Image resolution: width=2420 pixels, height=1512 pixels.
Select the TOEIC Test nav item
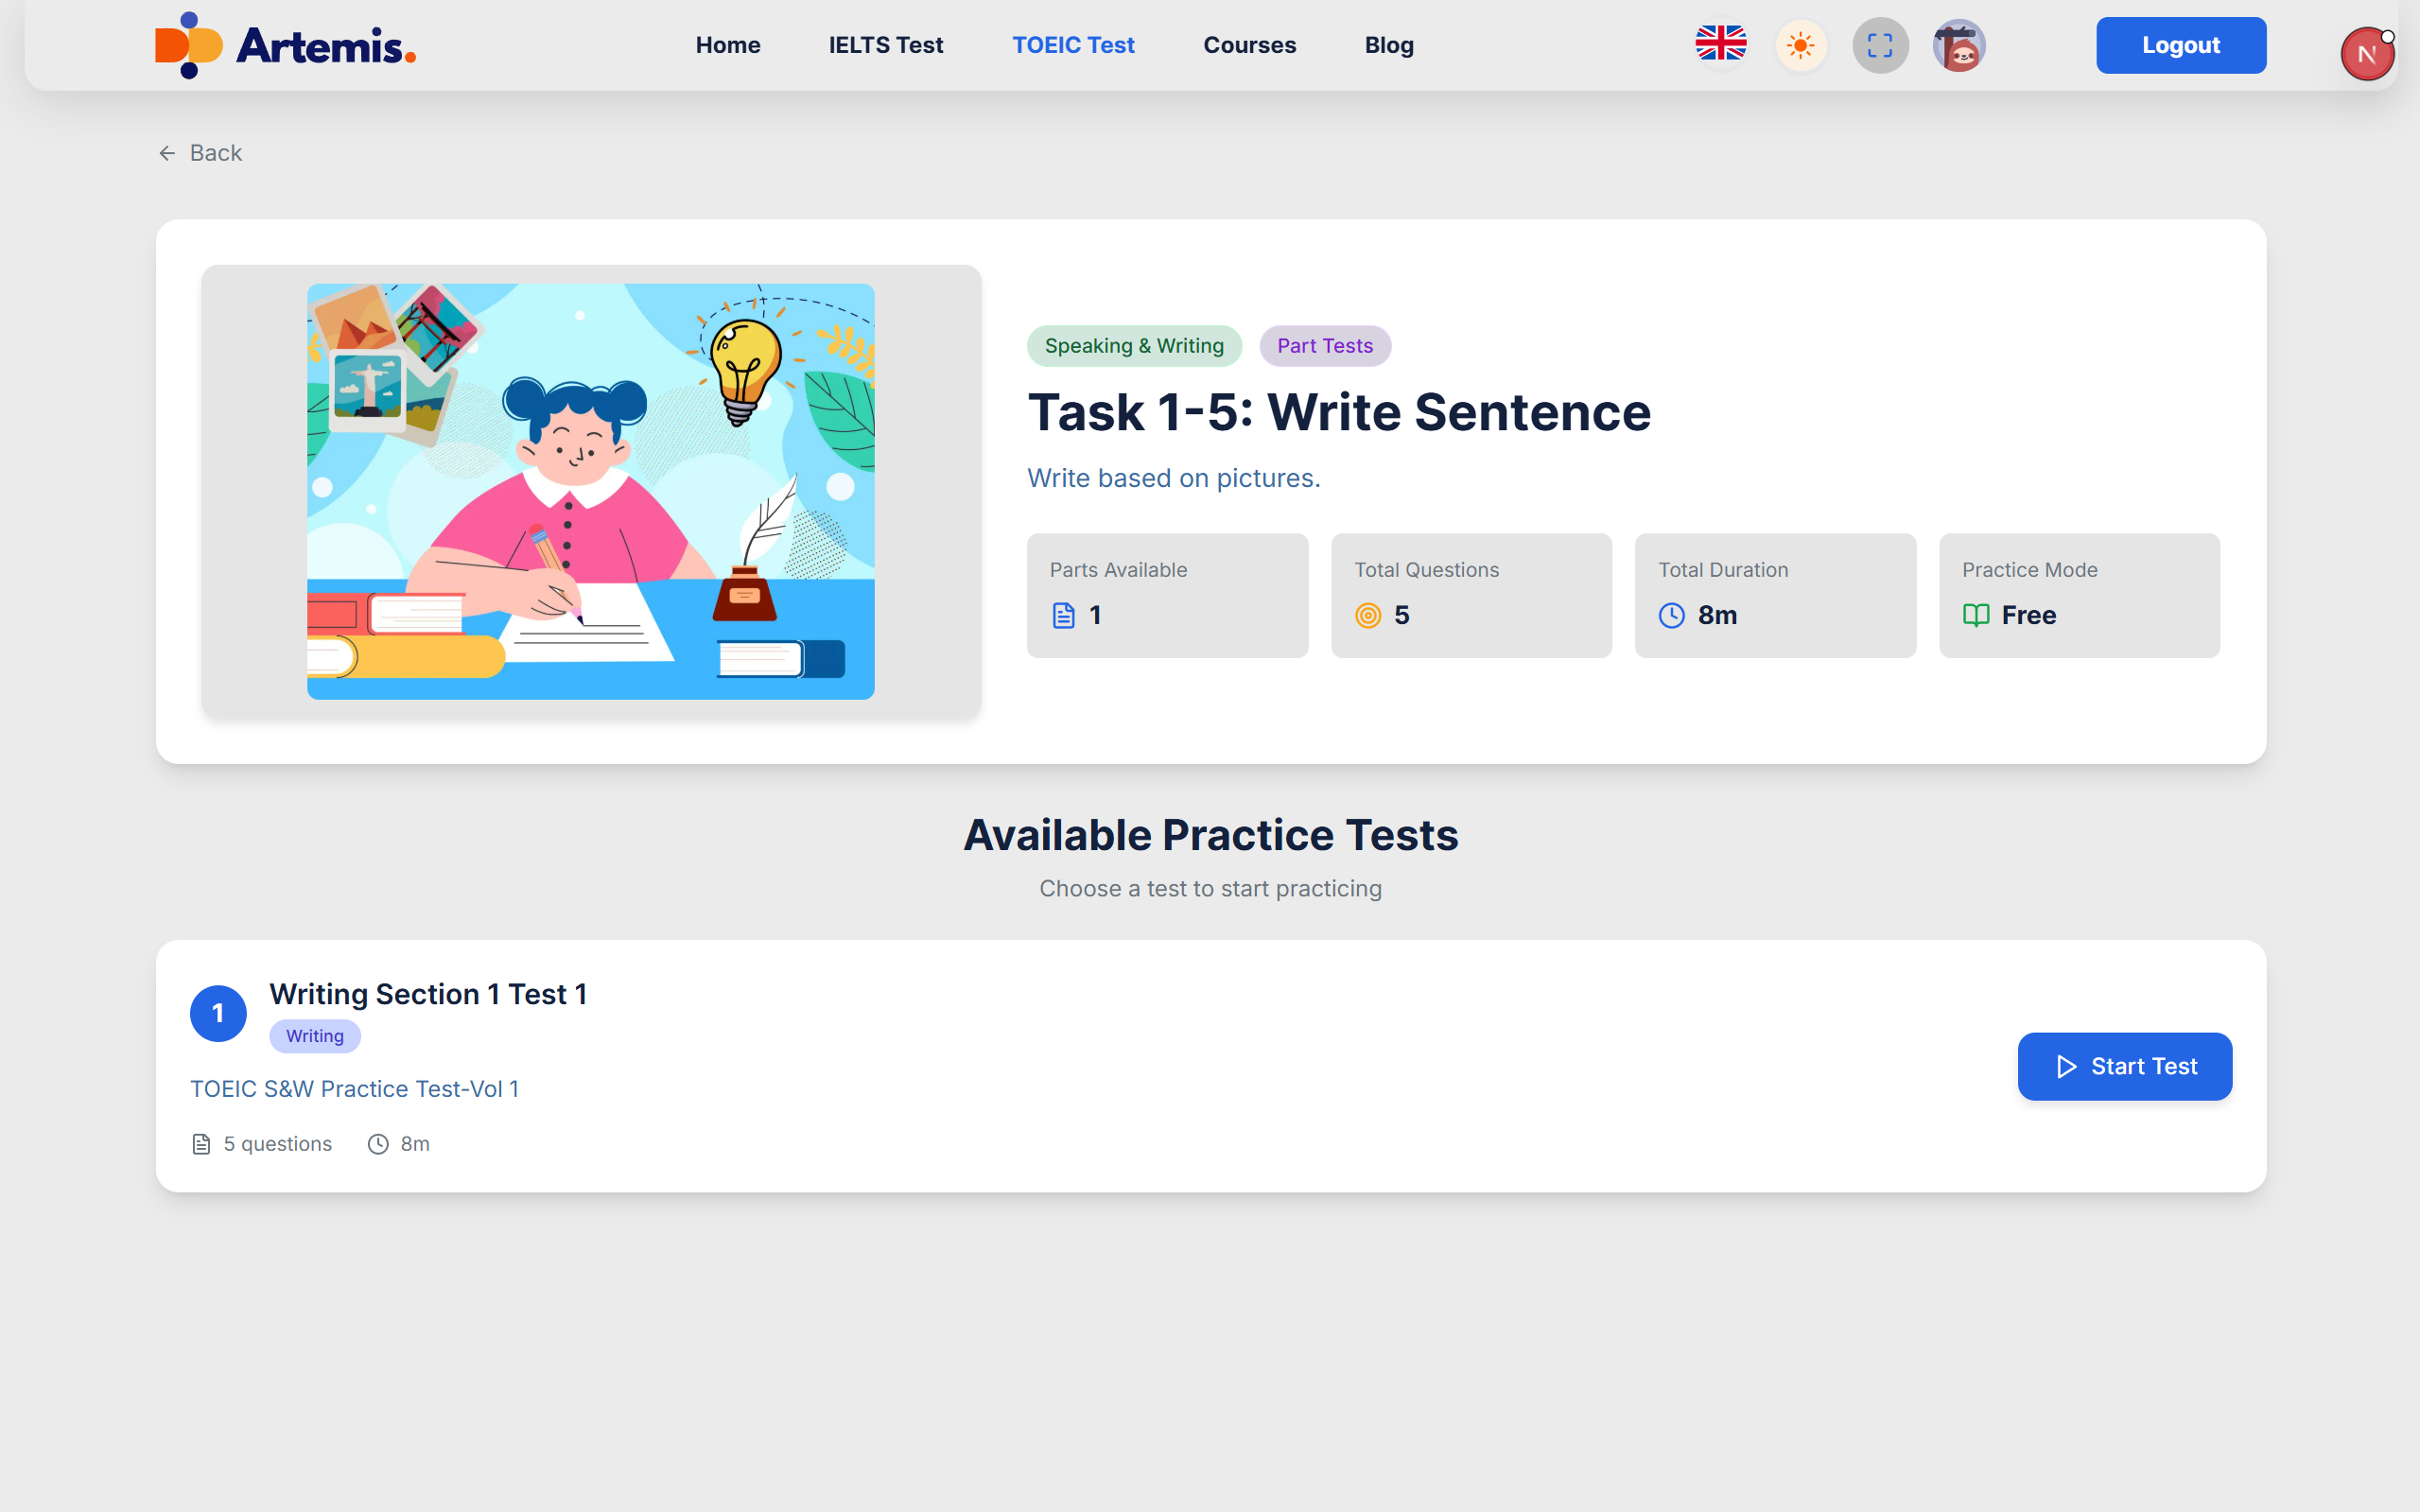(1073, 45)
